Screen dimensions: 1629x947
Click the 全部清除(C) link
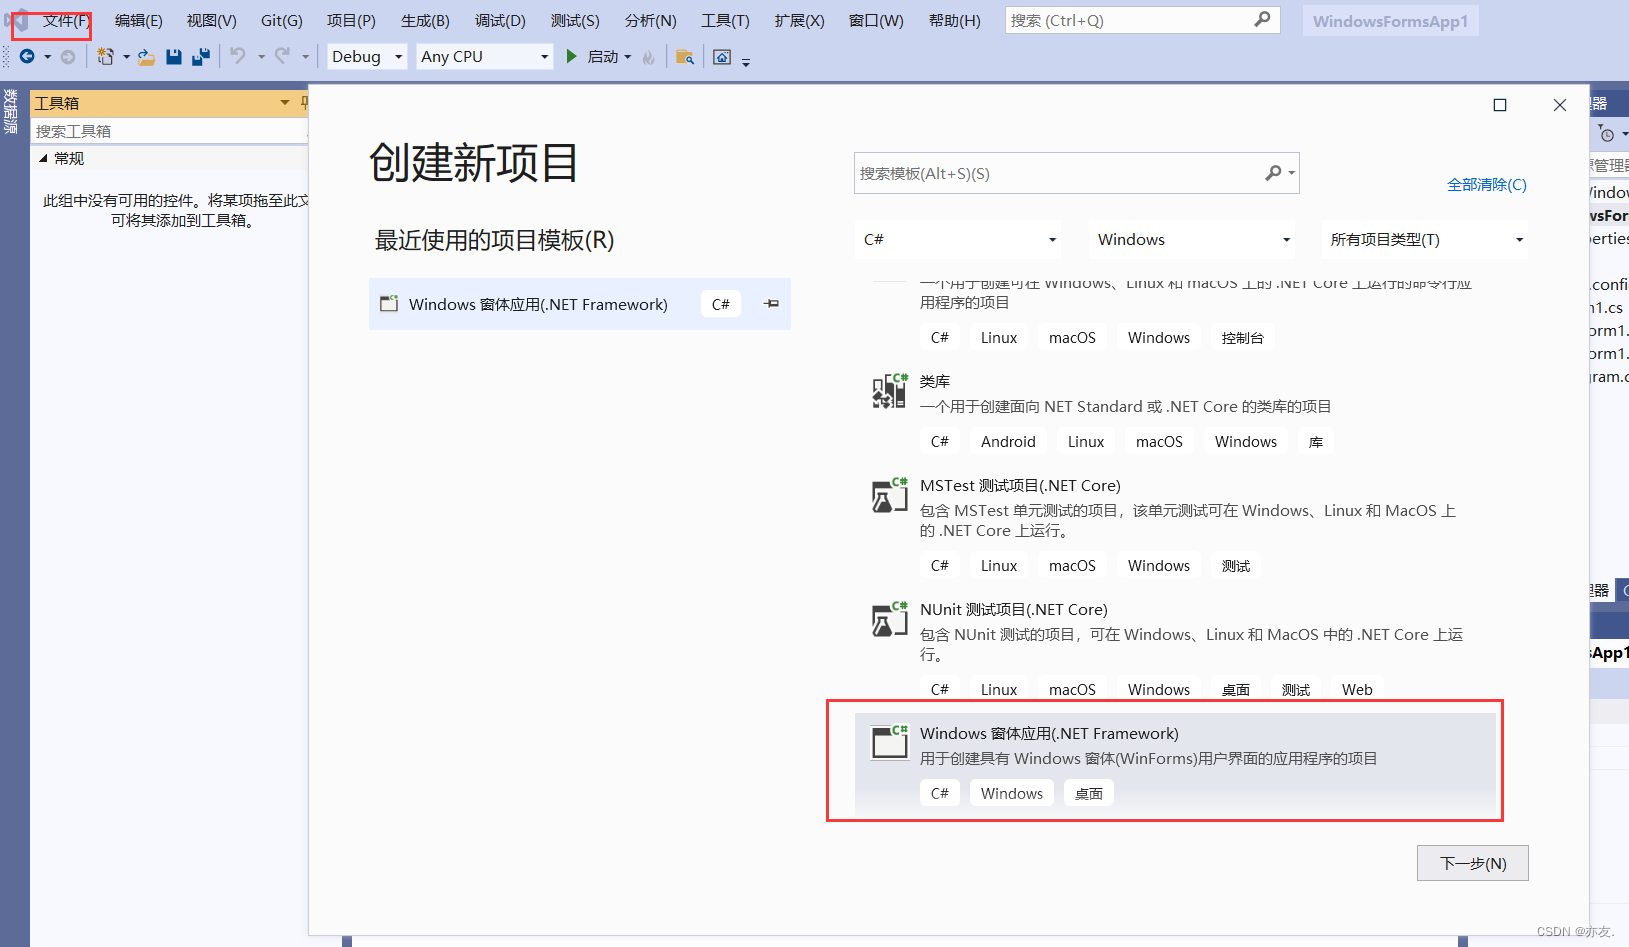pyautogui.click(x=1487, y=184)
